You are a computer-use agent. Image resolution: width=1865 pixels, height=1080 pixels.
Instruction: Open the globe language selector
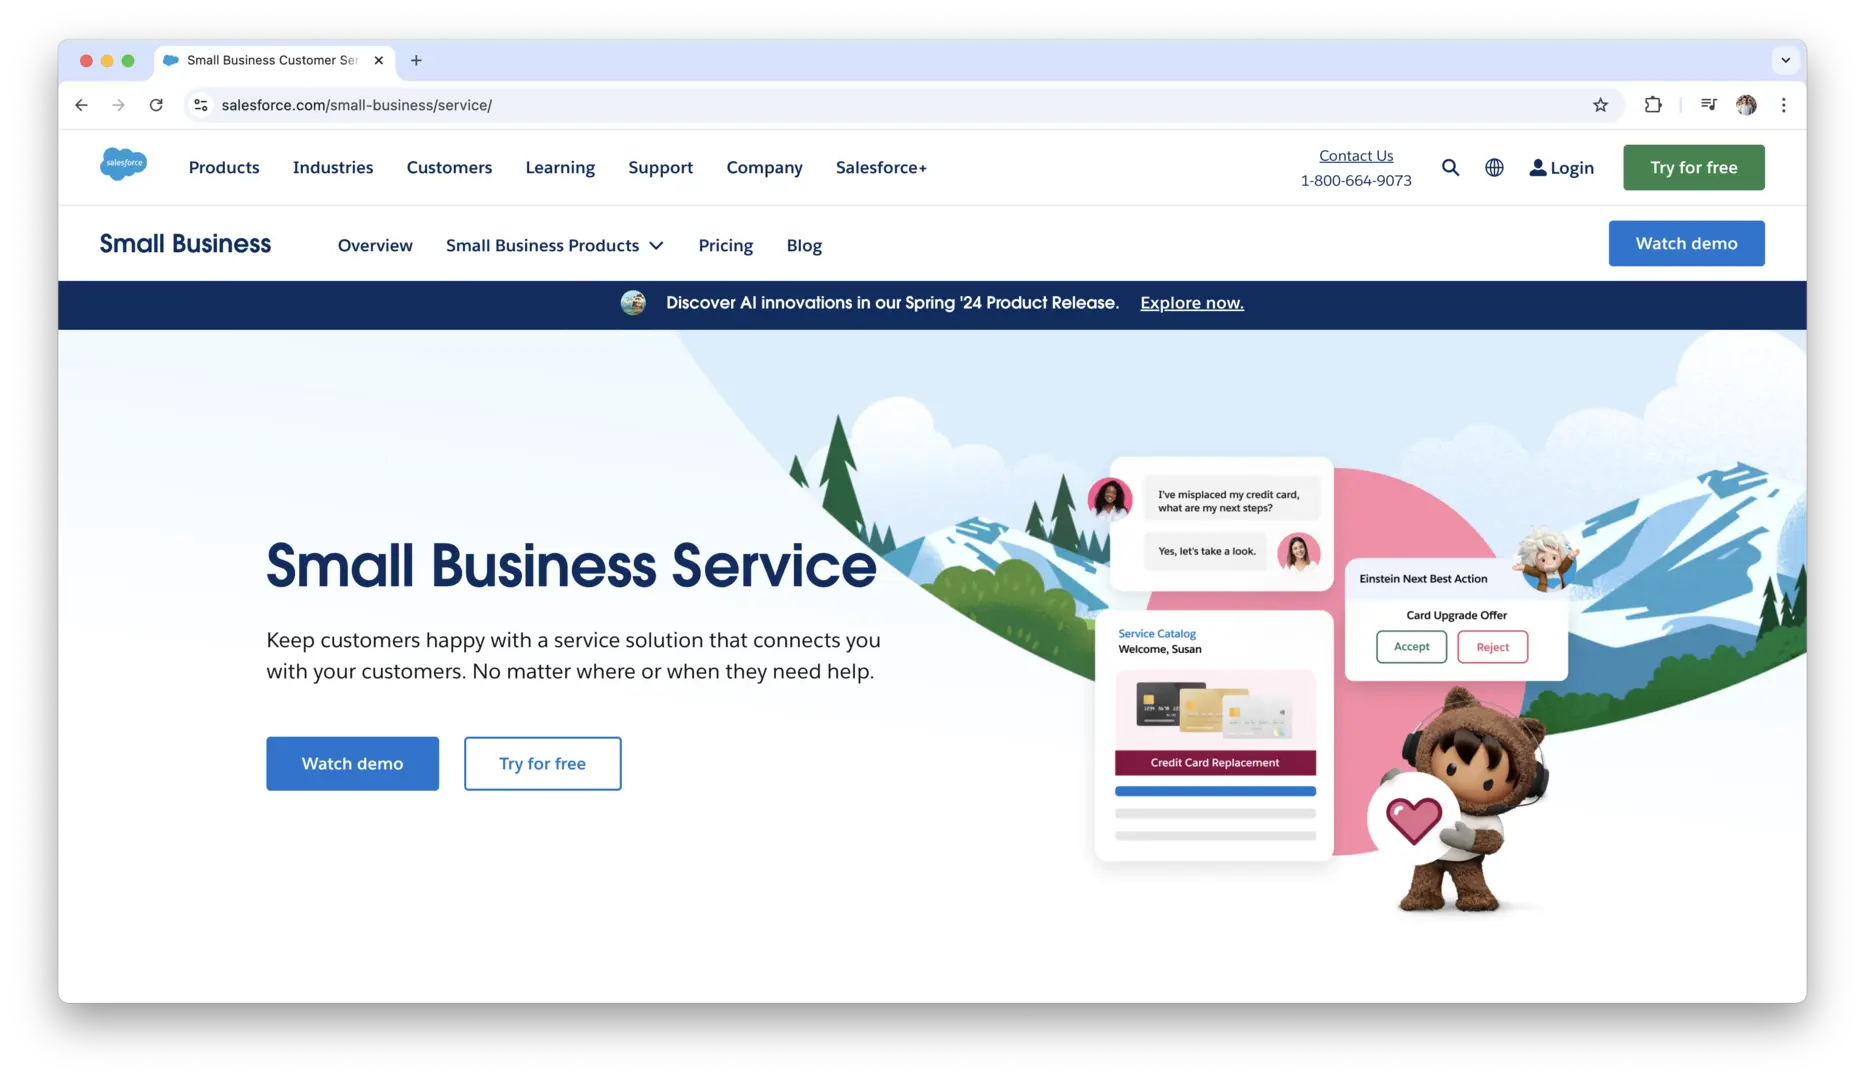pos(1494,168)
